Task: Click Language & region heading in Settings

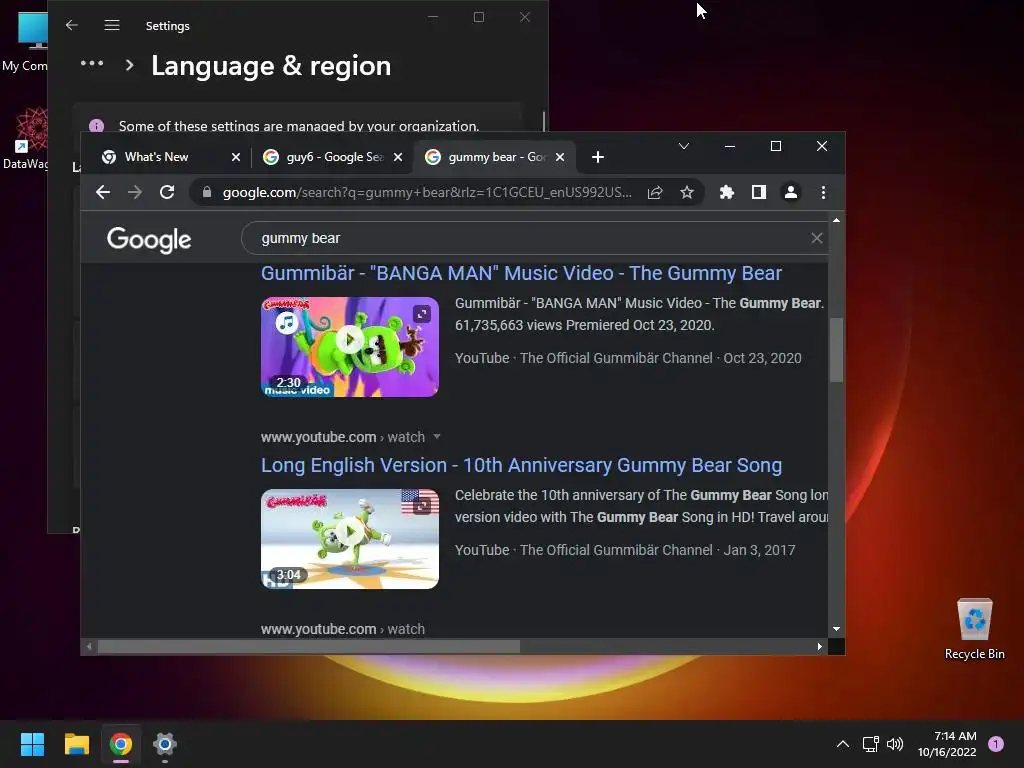Action: pyautogui.click(x=271, y=66)
